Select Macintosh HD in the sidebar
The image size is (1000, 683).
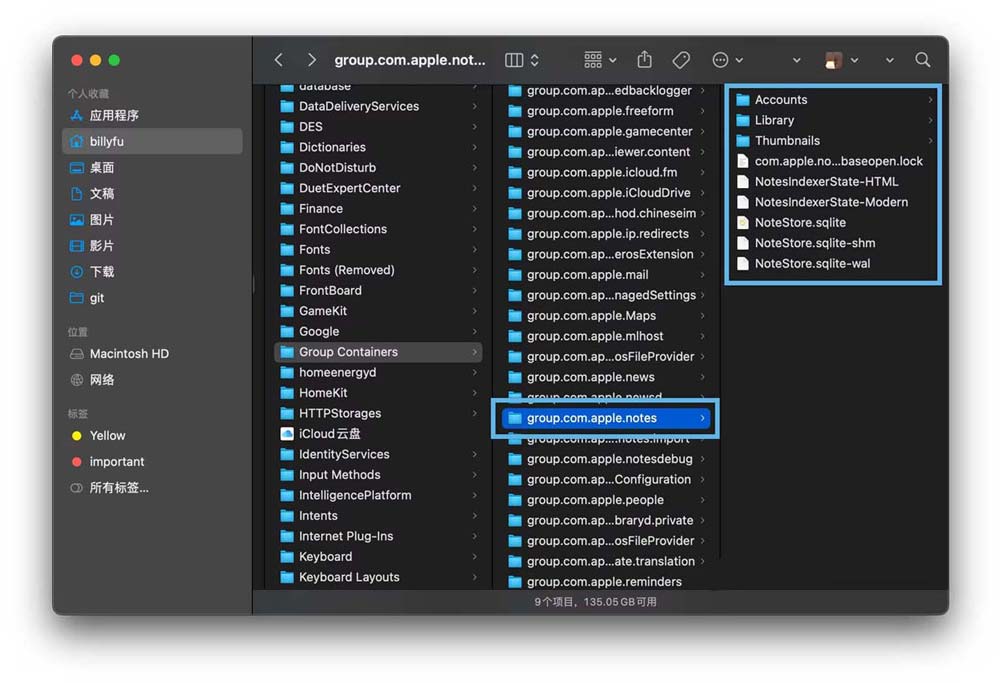[129, 354]
